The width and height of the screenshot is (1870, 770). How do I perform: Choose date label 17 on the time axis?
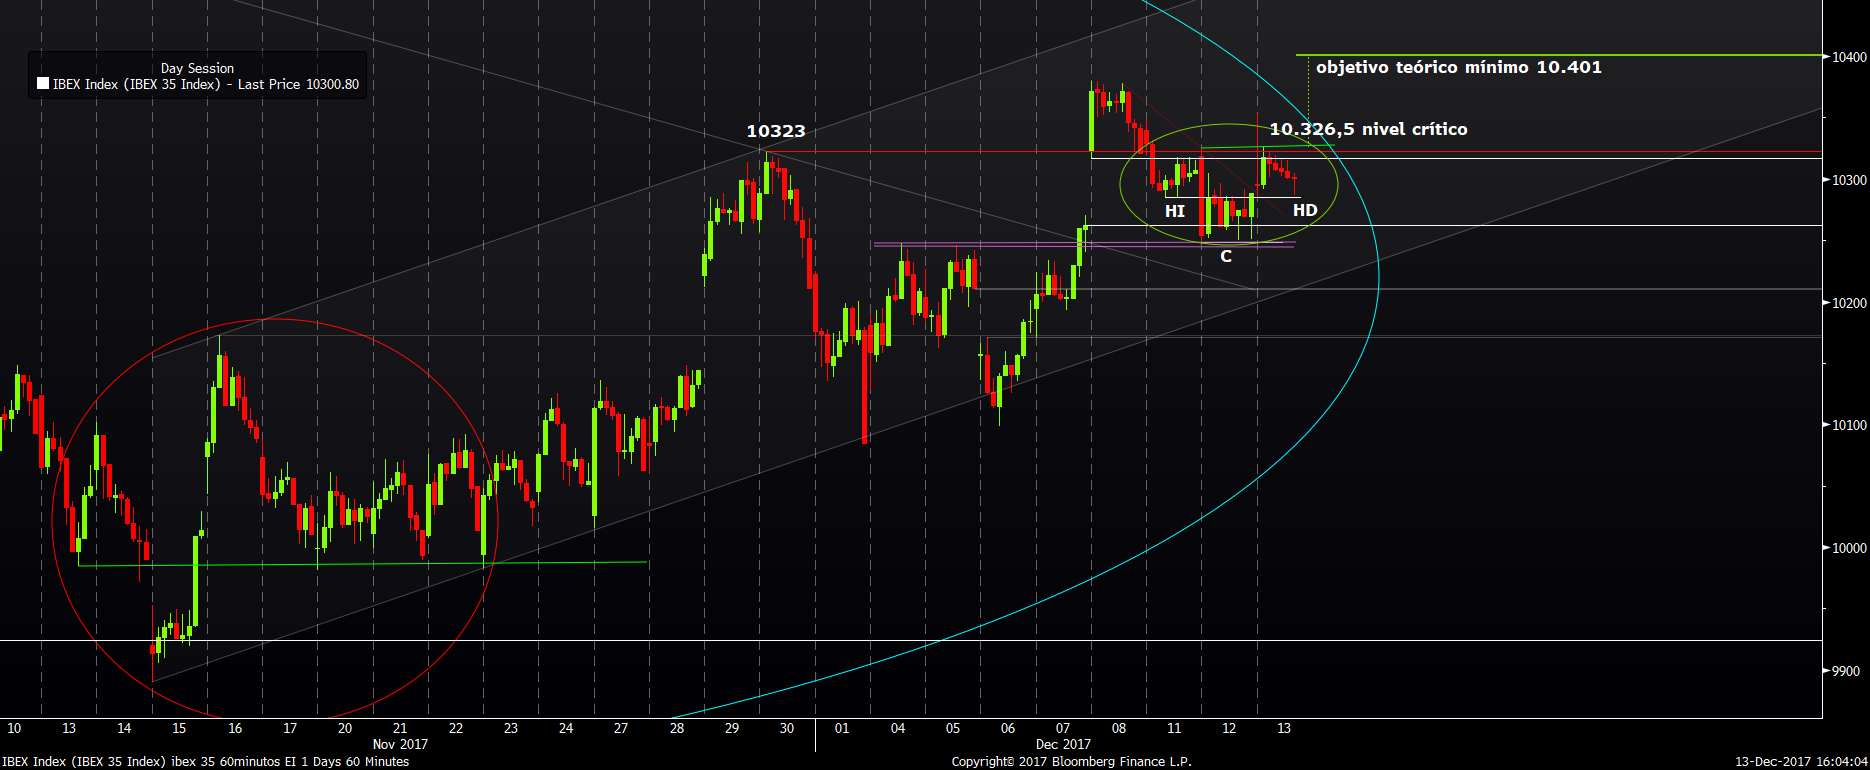tap(290, 728)
